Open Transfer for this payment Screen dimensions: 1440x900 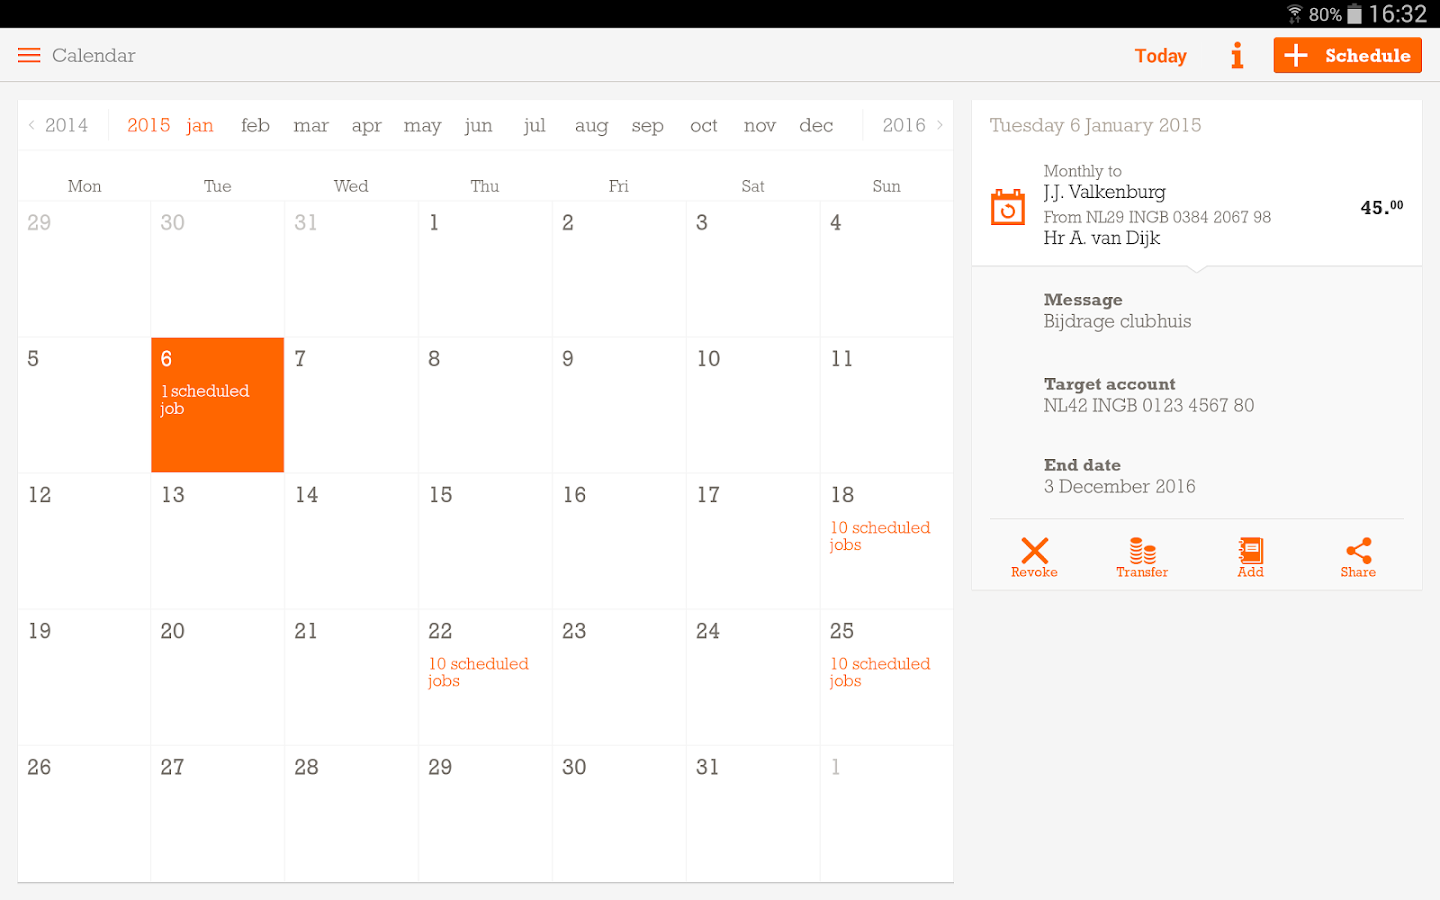[1142, 557]
